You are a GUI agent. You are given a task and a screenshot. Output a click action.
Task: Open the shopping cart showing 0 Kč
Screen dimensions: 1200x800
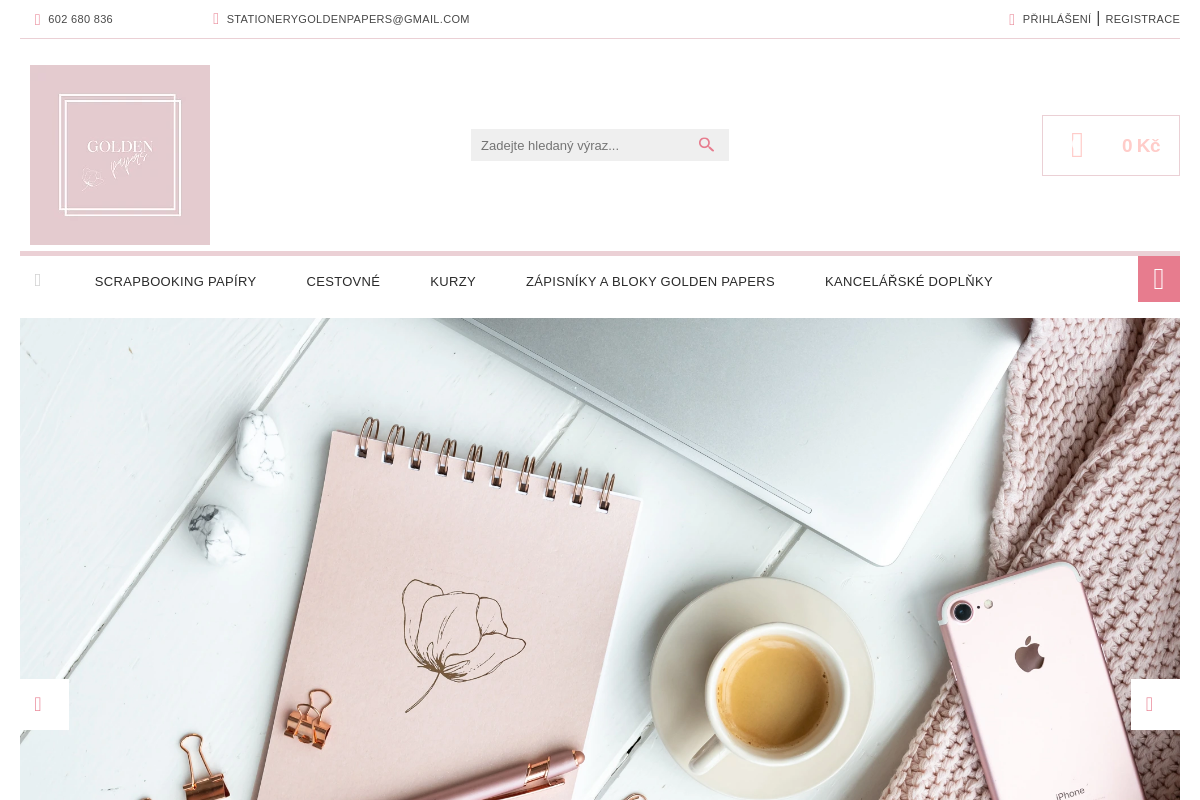click(1111, 146)
